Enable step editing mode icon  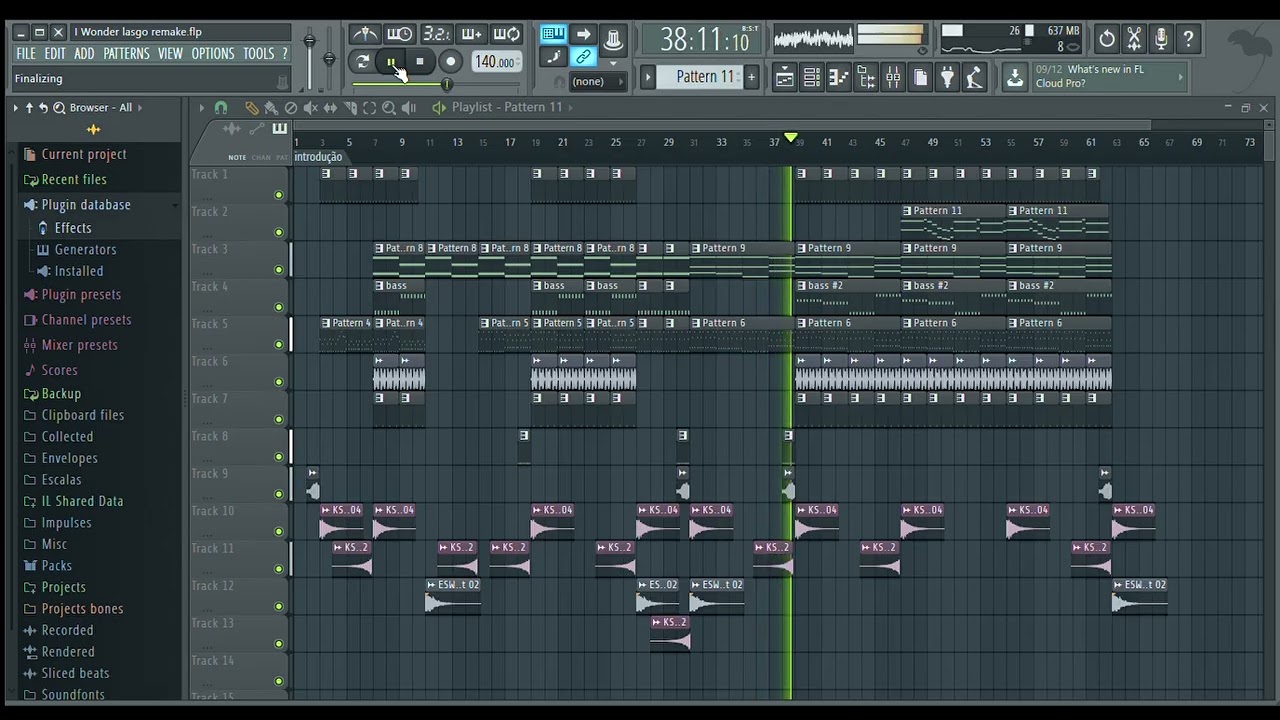(553, 58)
